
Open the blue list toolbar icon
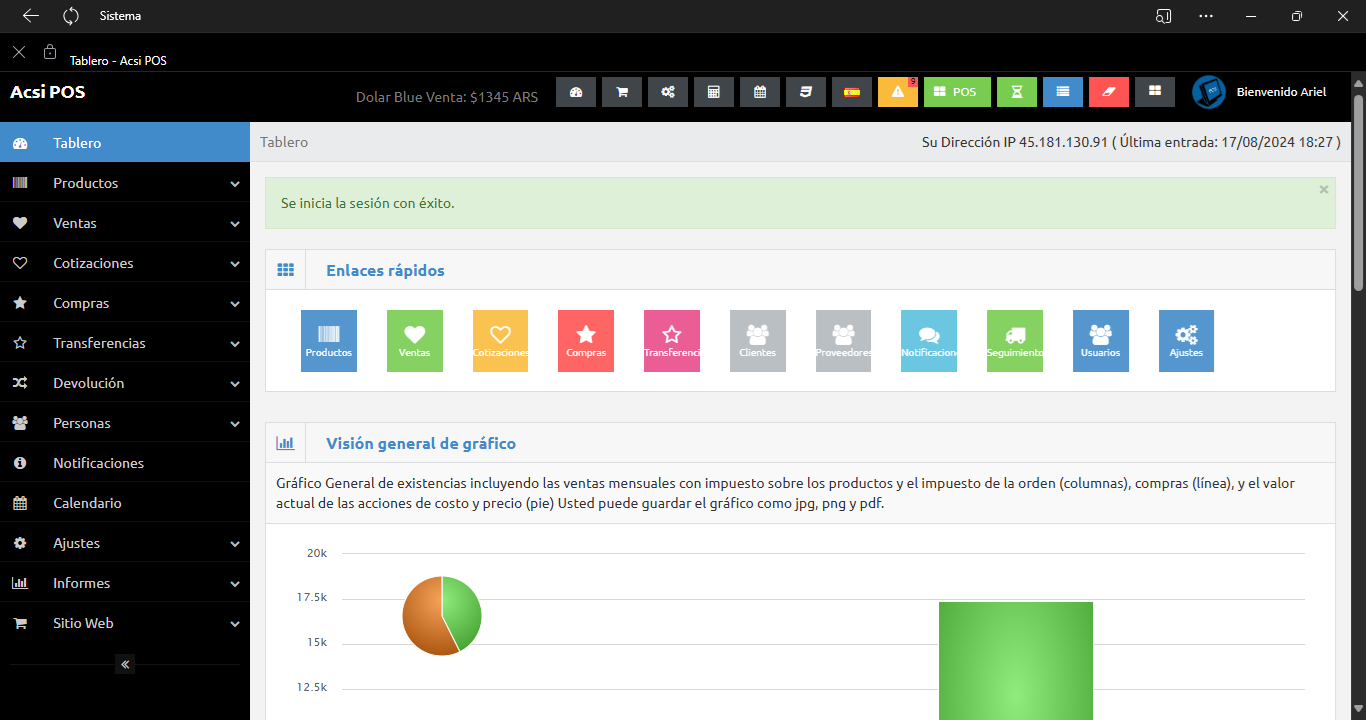tap(1062, 92)
